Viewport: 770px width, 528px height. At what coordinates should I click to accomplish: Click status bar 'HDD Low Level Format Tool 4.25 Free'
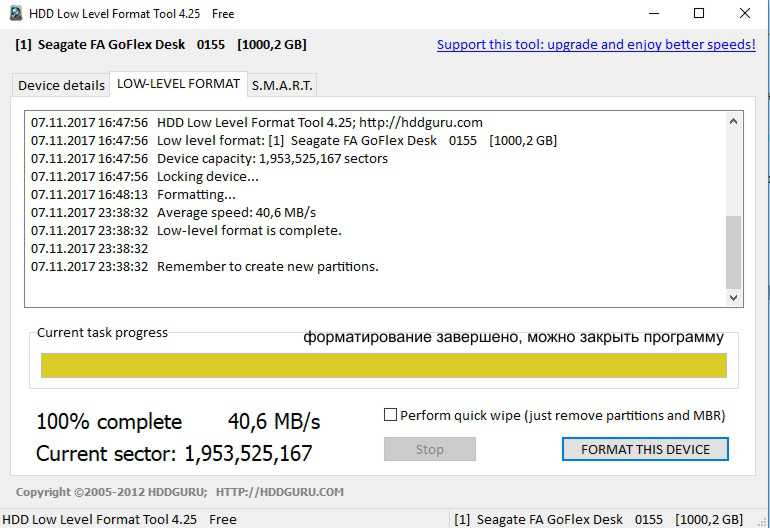click(x=119, y=519)
